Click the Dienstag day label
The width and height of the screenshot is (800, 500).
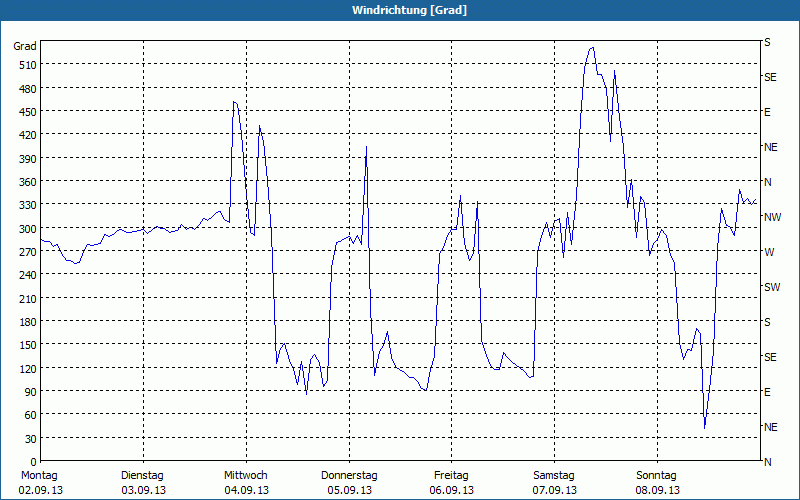[142, 476]
